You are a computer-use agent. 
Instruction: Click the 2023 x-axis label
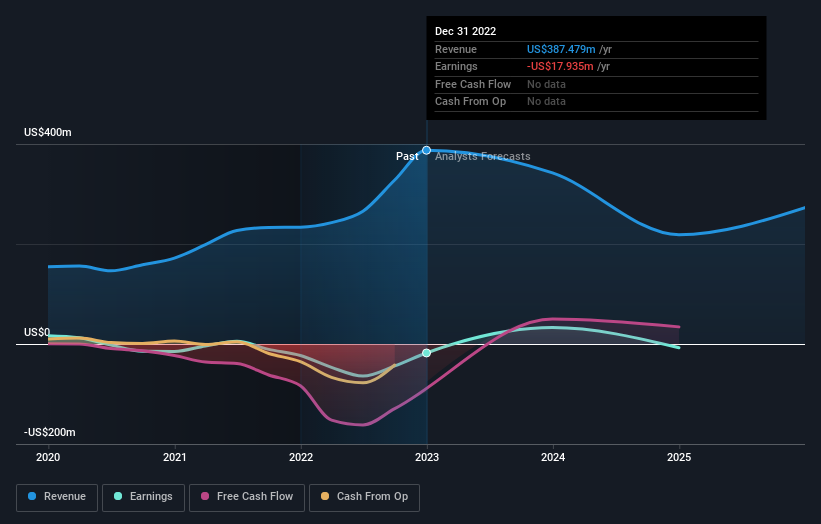[x=427, y=458]
